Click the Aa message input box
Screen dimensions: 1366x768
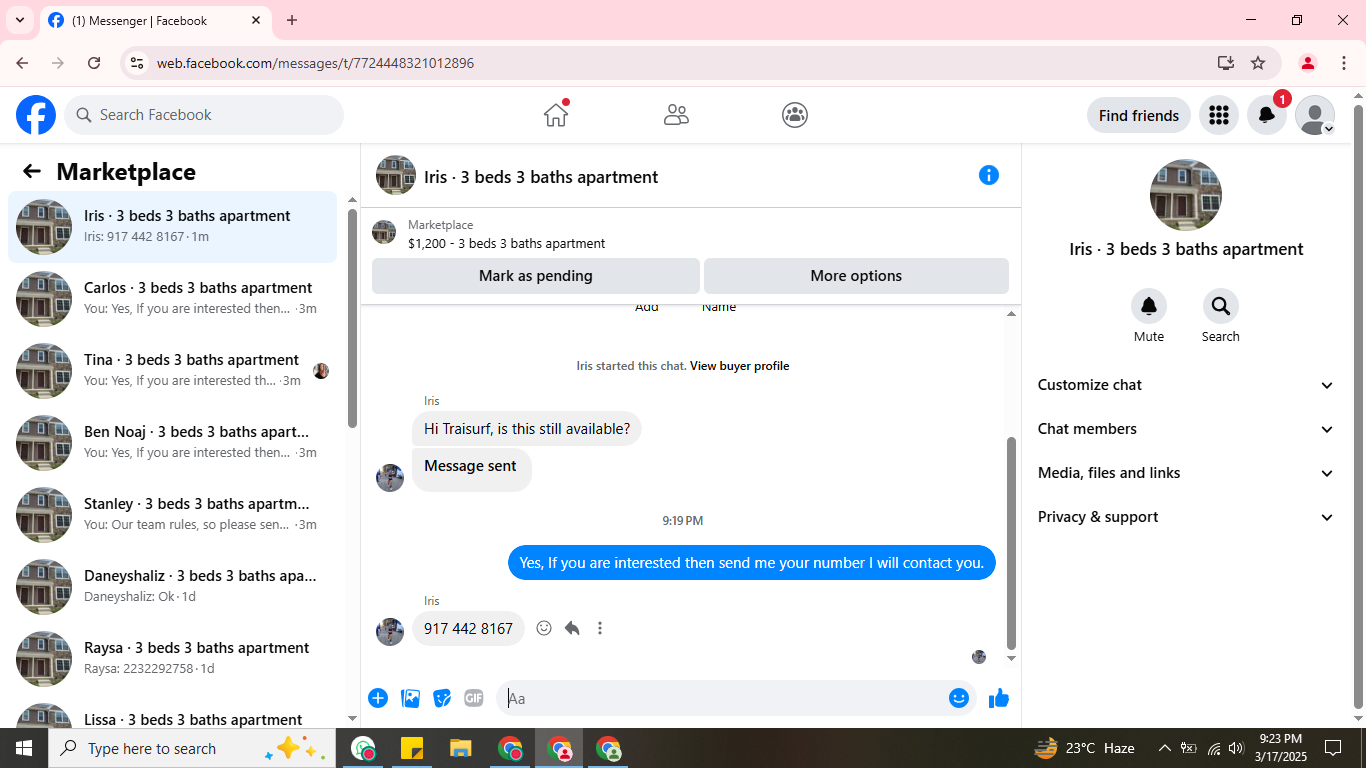[x=736, y=698]
